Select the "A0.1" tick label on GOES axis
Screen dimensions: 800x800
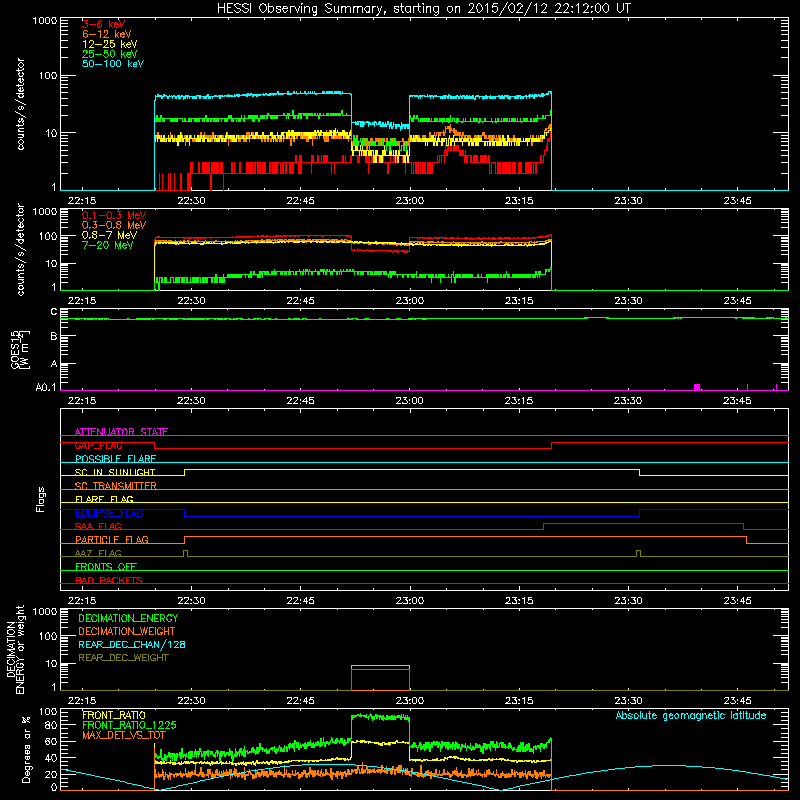tap(45, 388)
